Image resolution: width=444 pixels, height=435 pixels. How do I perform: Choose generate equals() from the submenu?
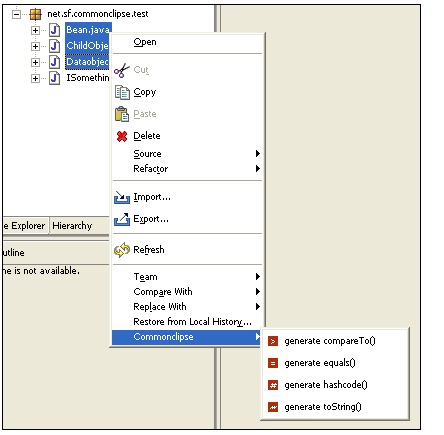(x=336, y=363)
